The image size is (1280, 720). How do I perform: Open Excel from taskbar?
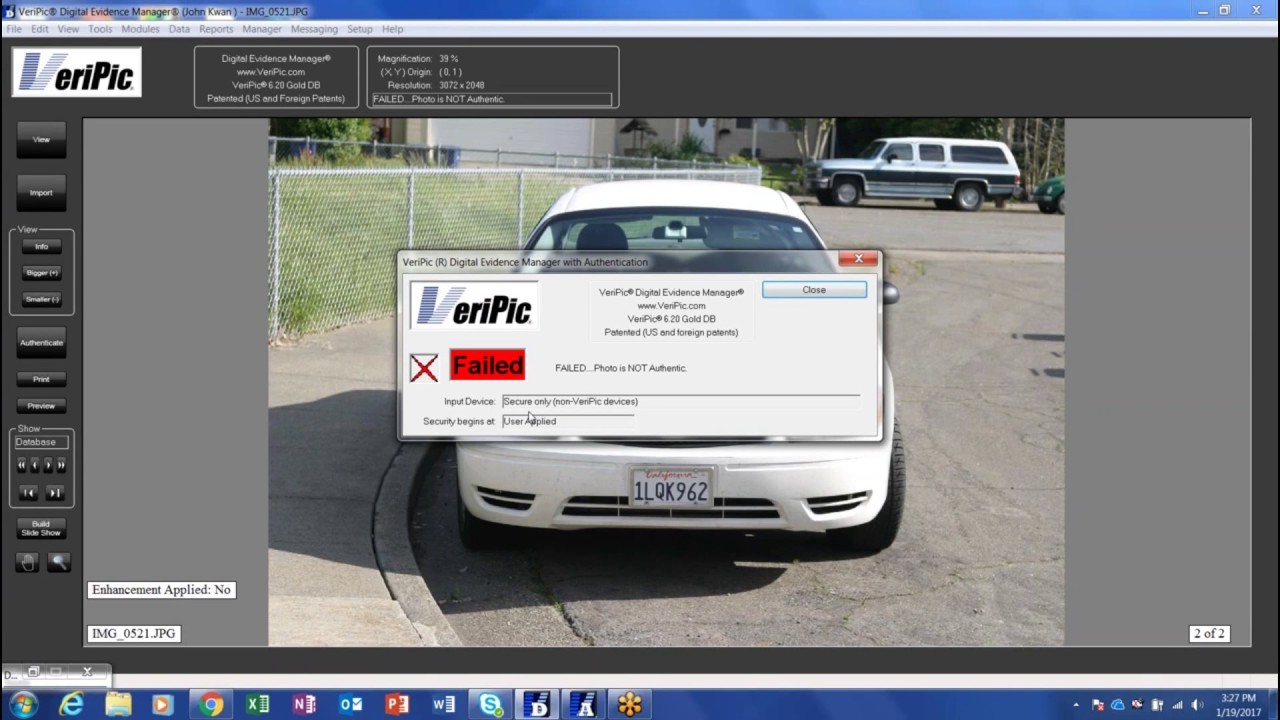click(x=257, y=705)
